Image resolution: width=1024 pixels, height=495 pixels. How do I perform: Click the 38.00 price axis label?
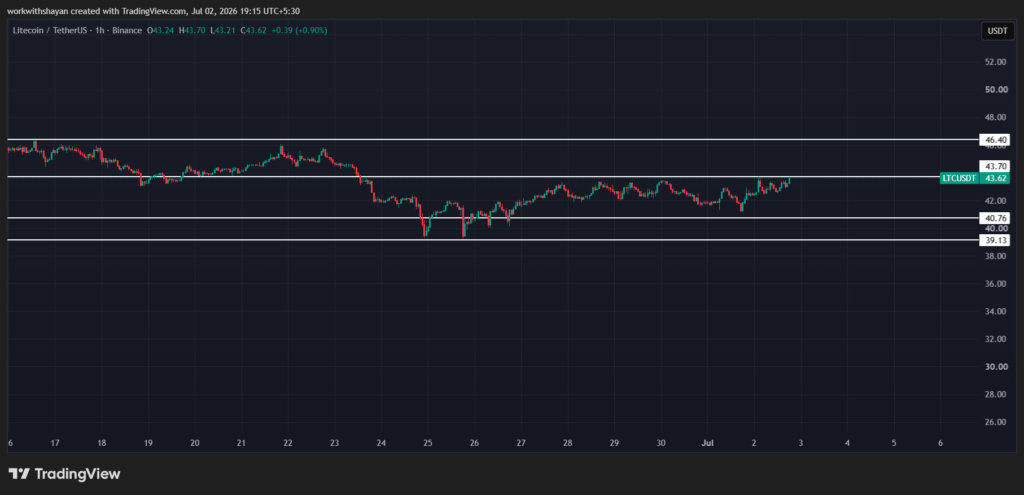pyautogui.click(x=995, y=256)
